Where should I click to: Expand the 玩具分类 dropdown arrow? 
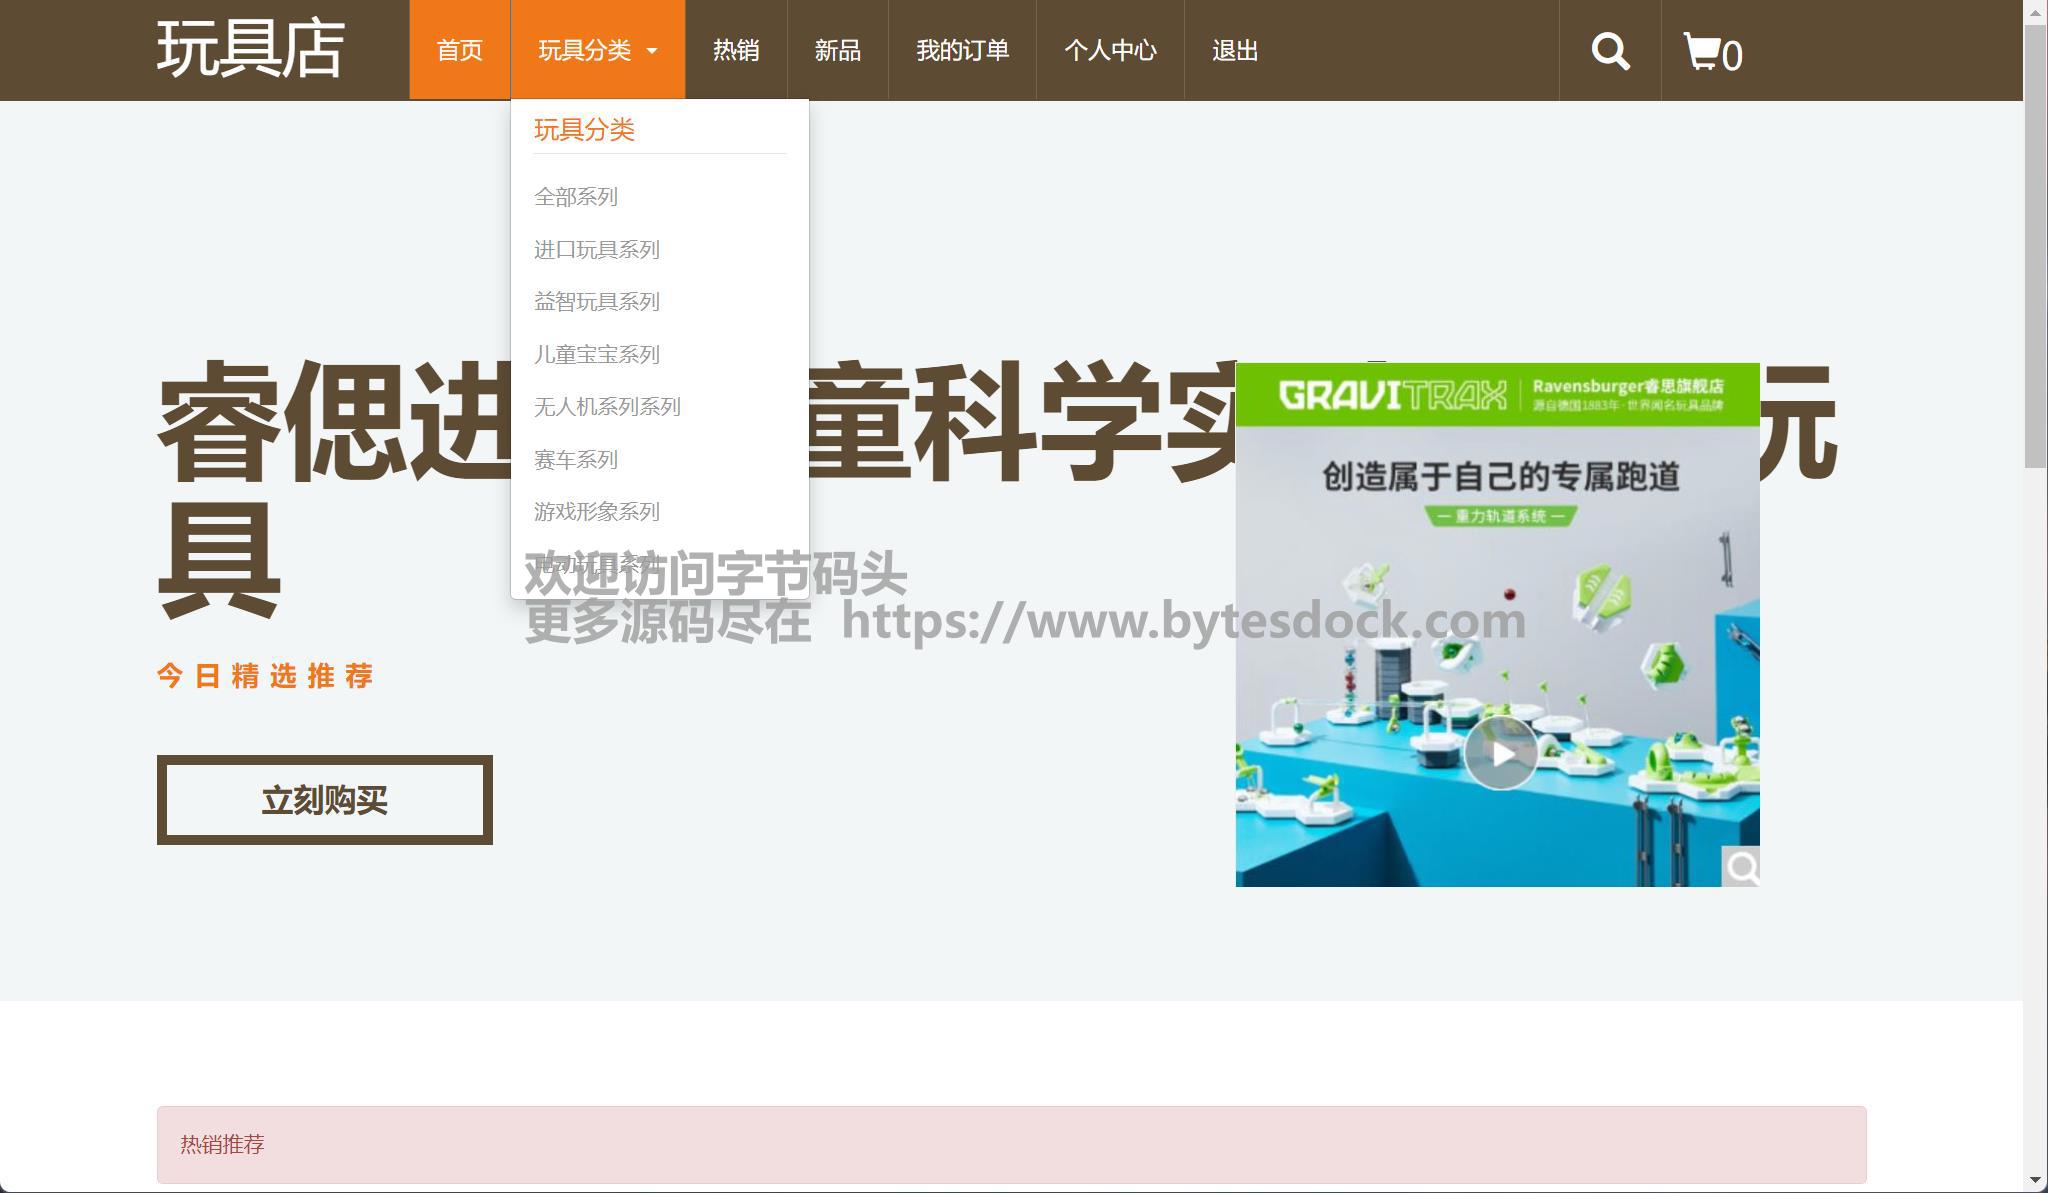pos(652,51)
